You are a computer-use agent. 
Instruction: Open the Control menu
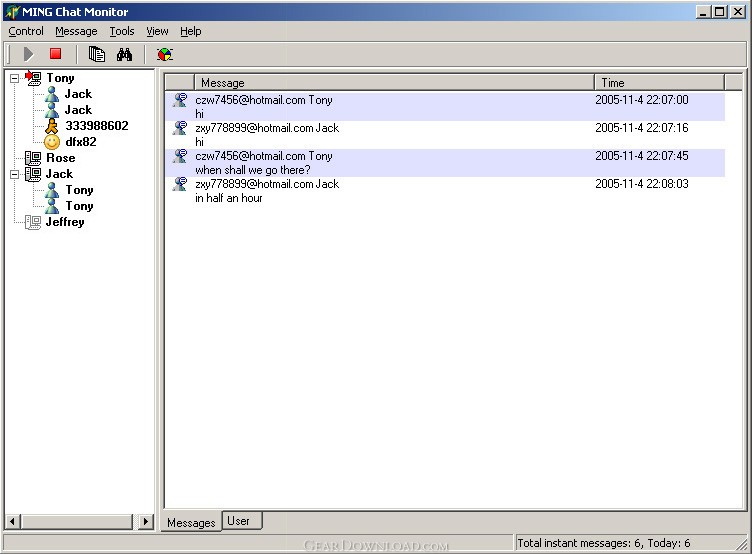[26, 31]
